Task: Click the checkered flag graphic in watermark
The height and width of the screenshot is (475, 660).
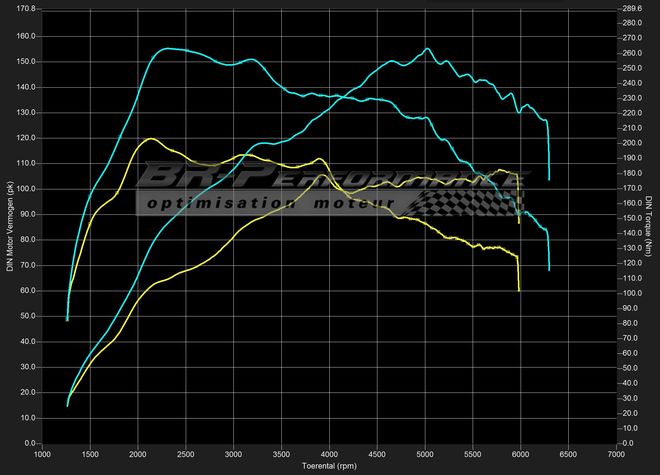Action: (470, 198)
